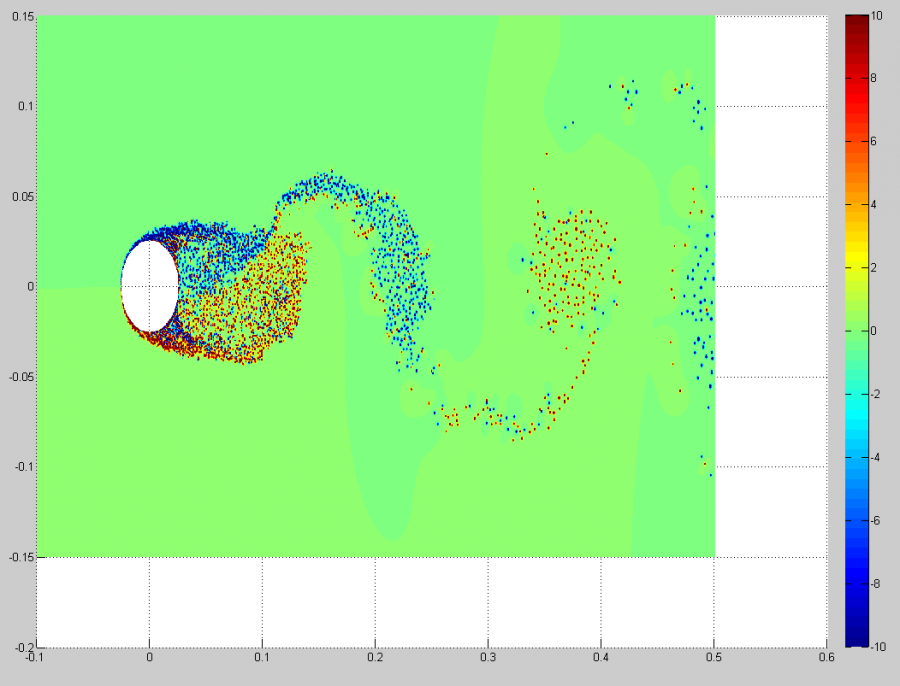Click the colorbar tick label -6
The image size is (900, 686).
875,520
